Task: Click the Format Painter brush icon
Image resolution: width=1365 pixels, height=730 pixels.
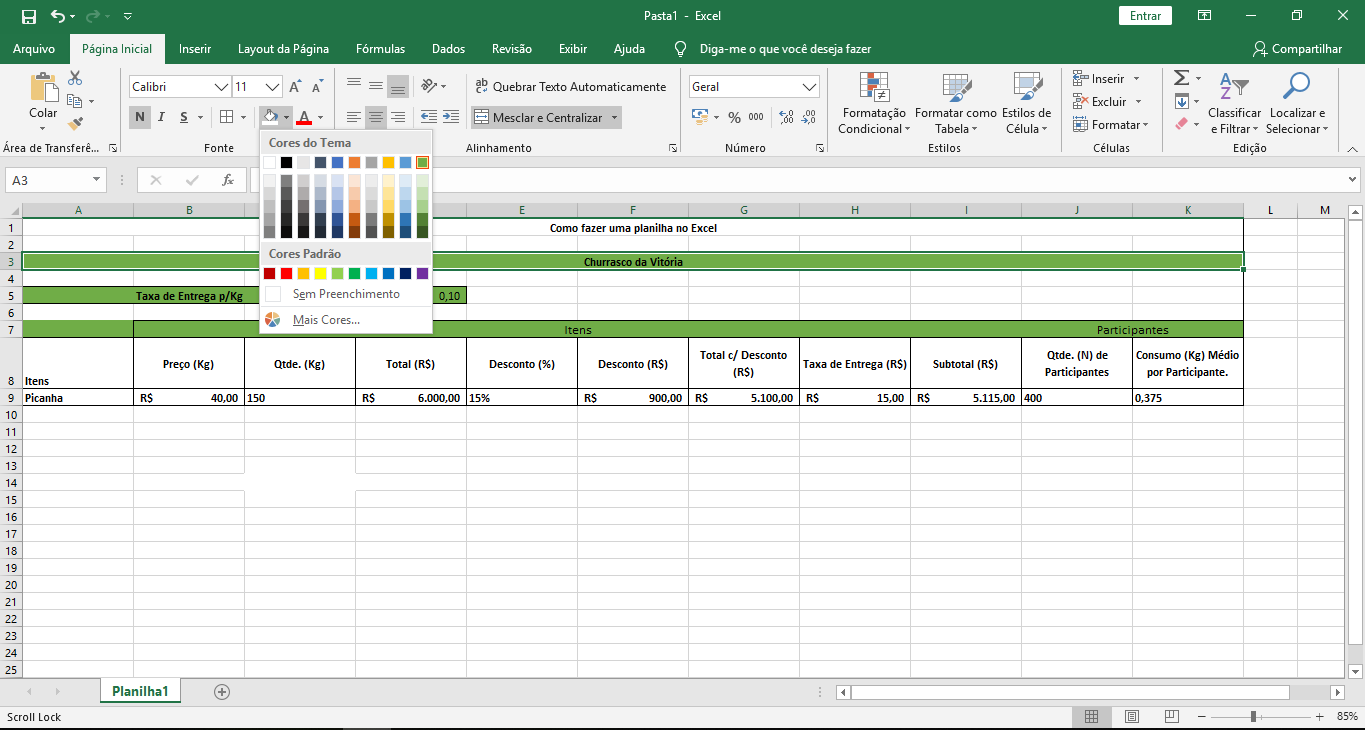Action: point(75,123)
